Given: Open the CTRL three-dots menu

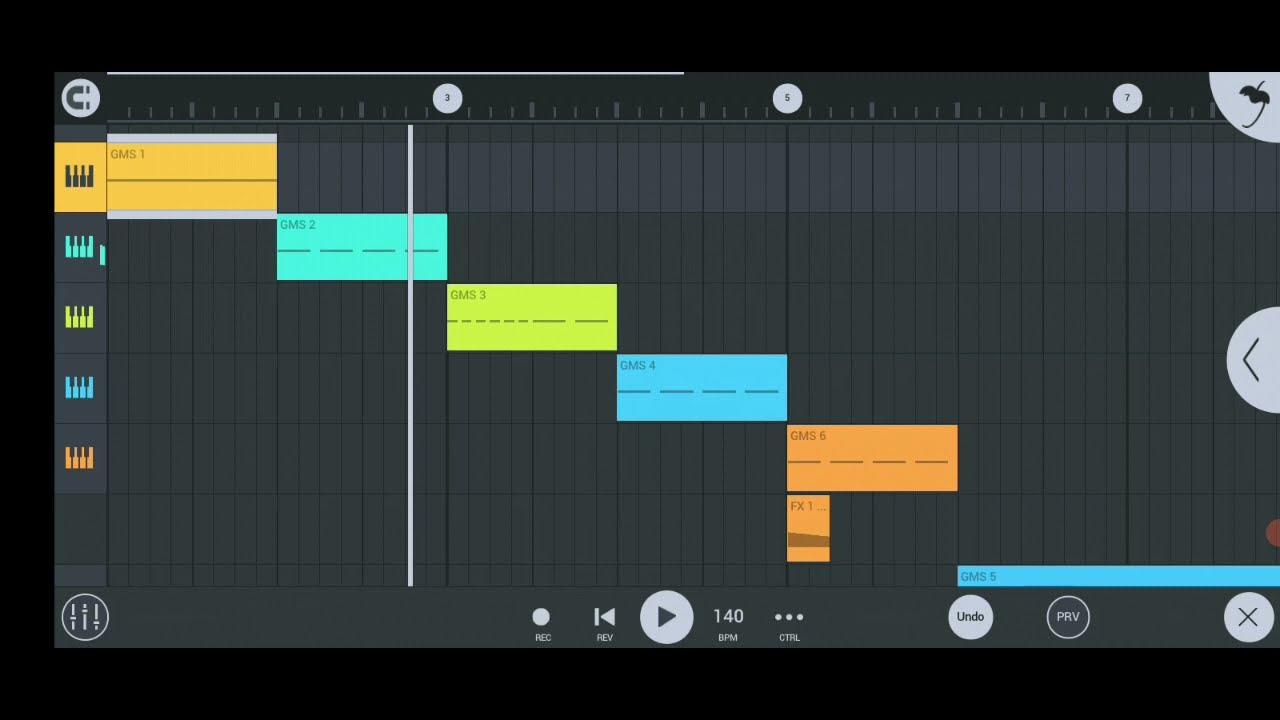Looking at the screenshot, I should [x=789, y=623].
